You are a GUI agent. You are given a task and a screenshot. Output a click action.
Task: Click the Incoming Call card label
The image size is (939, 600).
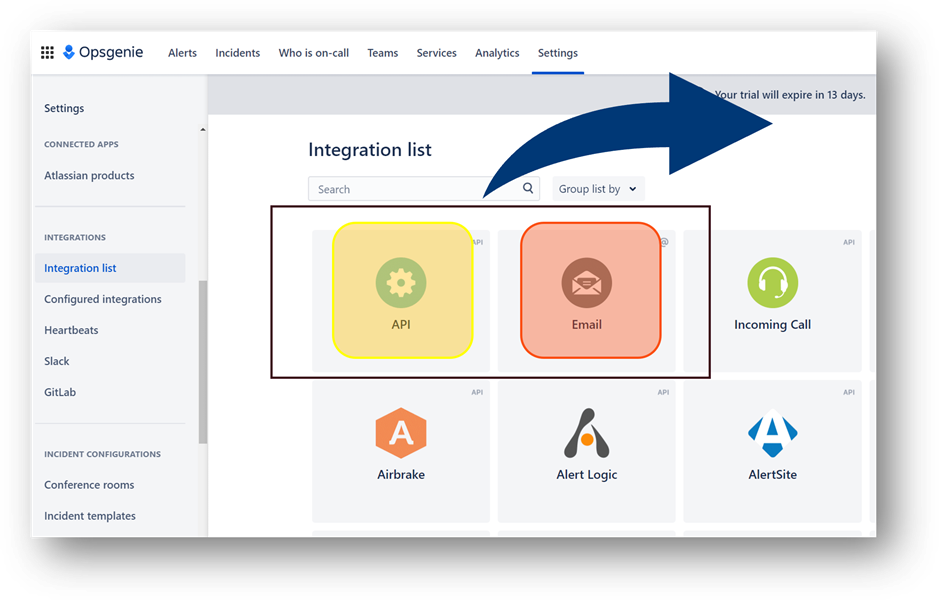773,325
